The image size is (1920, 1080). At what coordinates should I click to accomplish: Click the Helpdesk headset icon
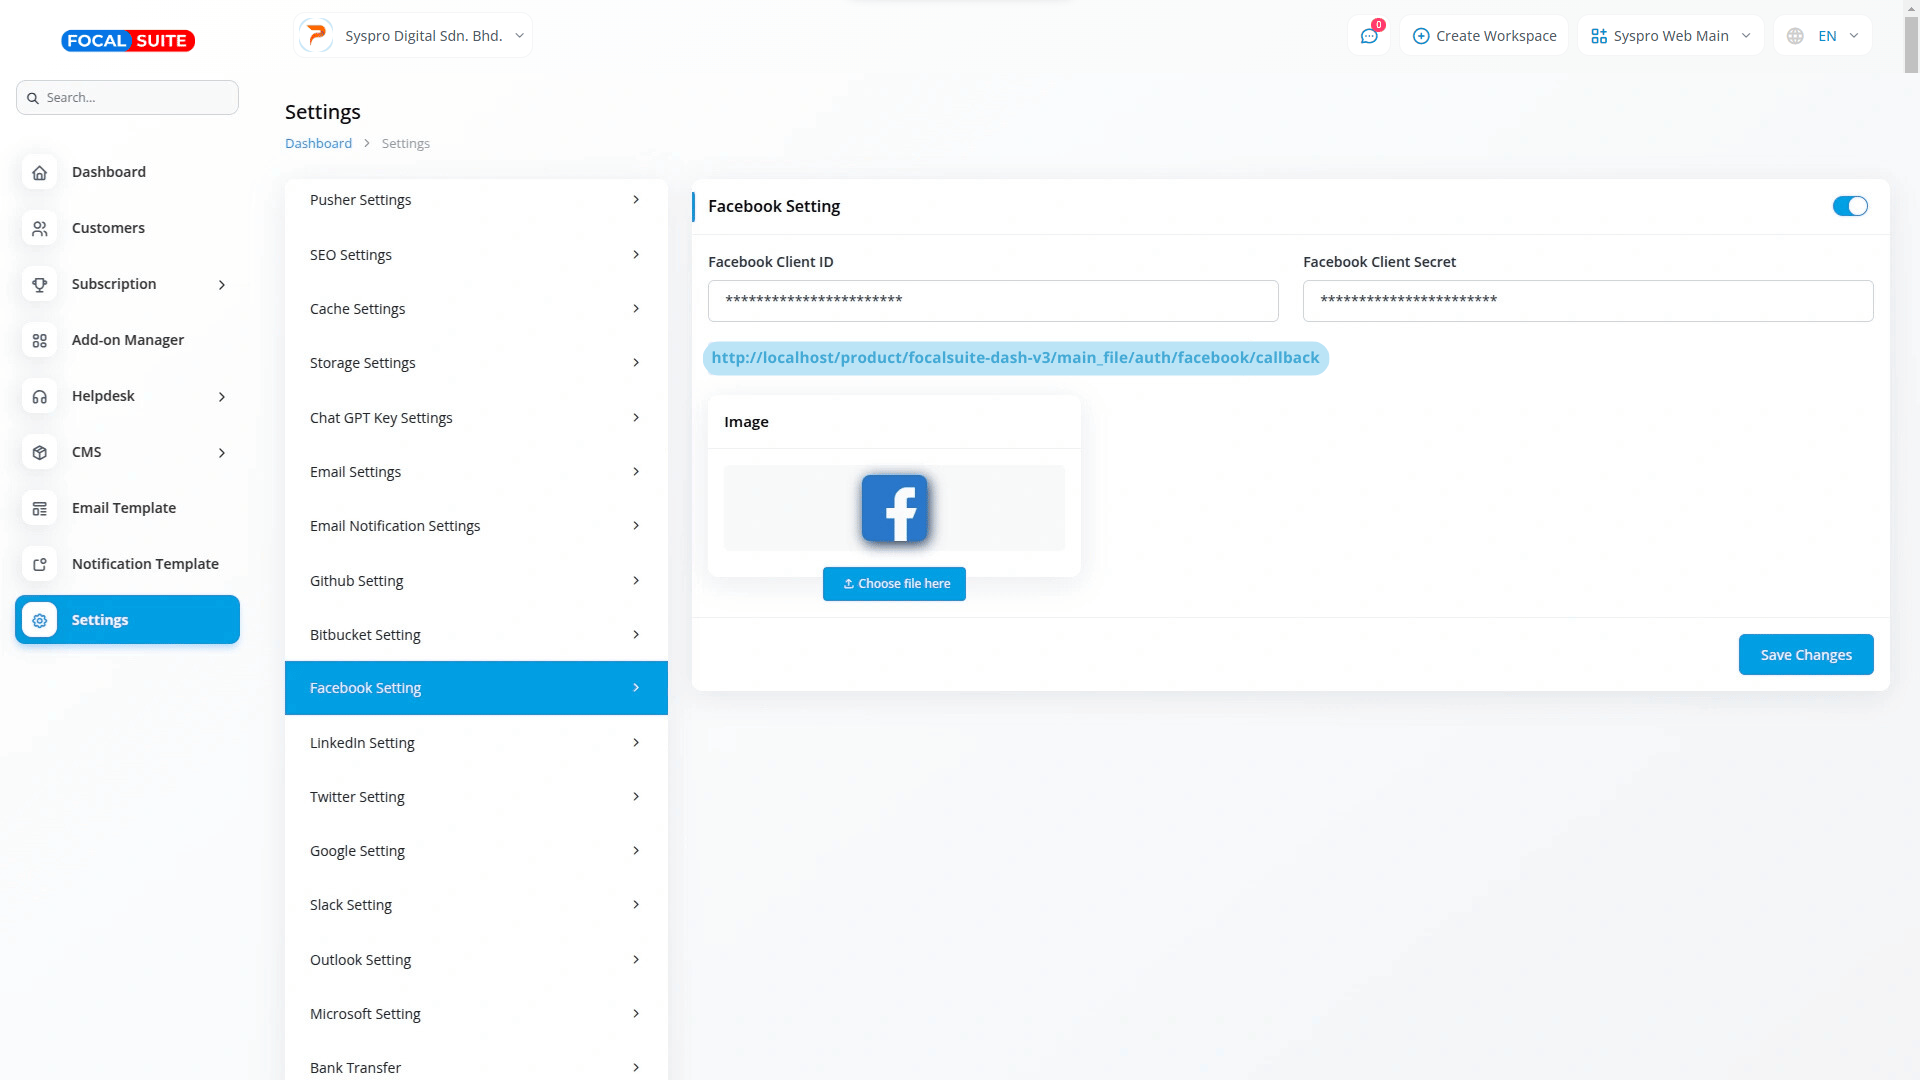click(x=40, y=396)
